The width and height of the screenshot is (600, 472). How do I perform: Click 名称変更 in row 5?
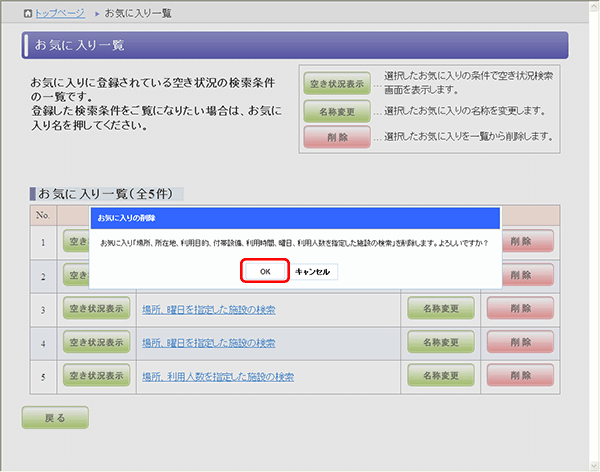(x=441, y=376)
